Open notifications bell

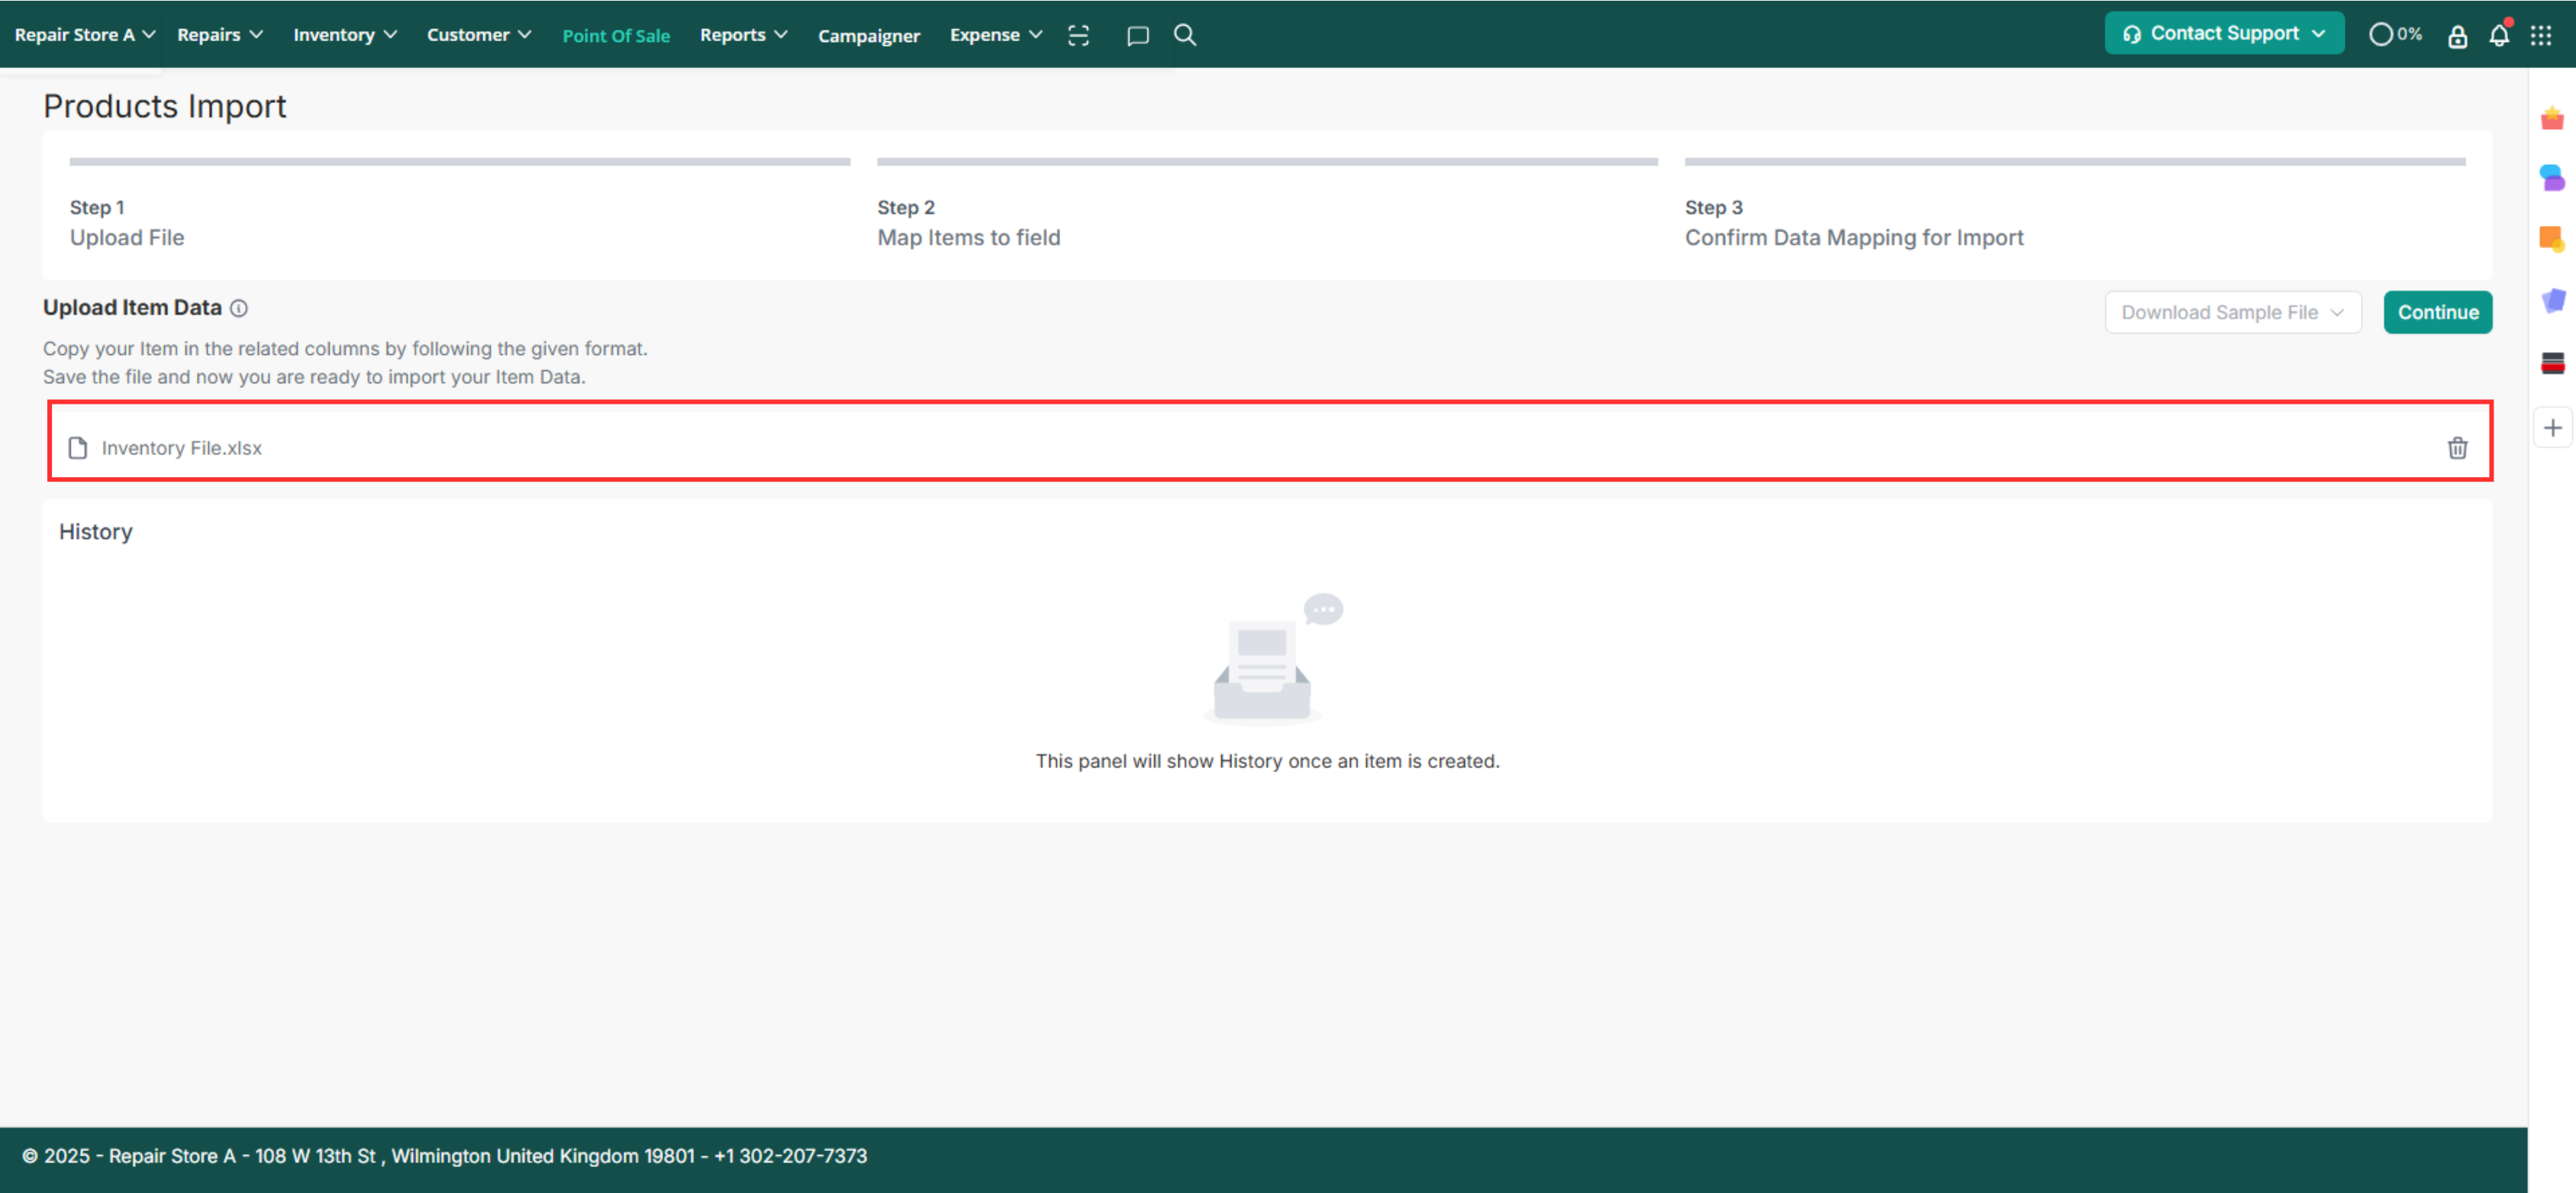(x=2499, y=35)
